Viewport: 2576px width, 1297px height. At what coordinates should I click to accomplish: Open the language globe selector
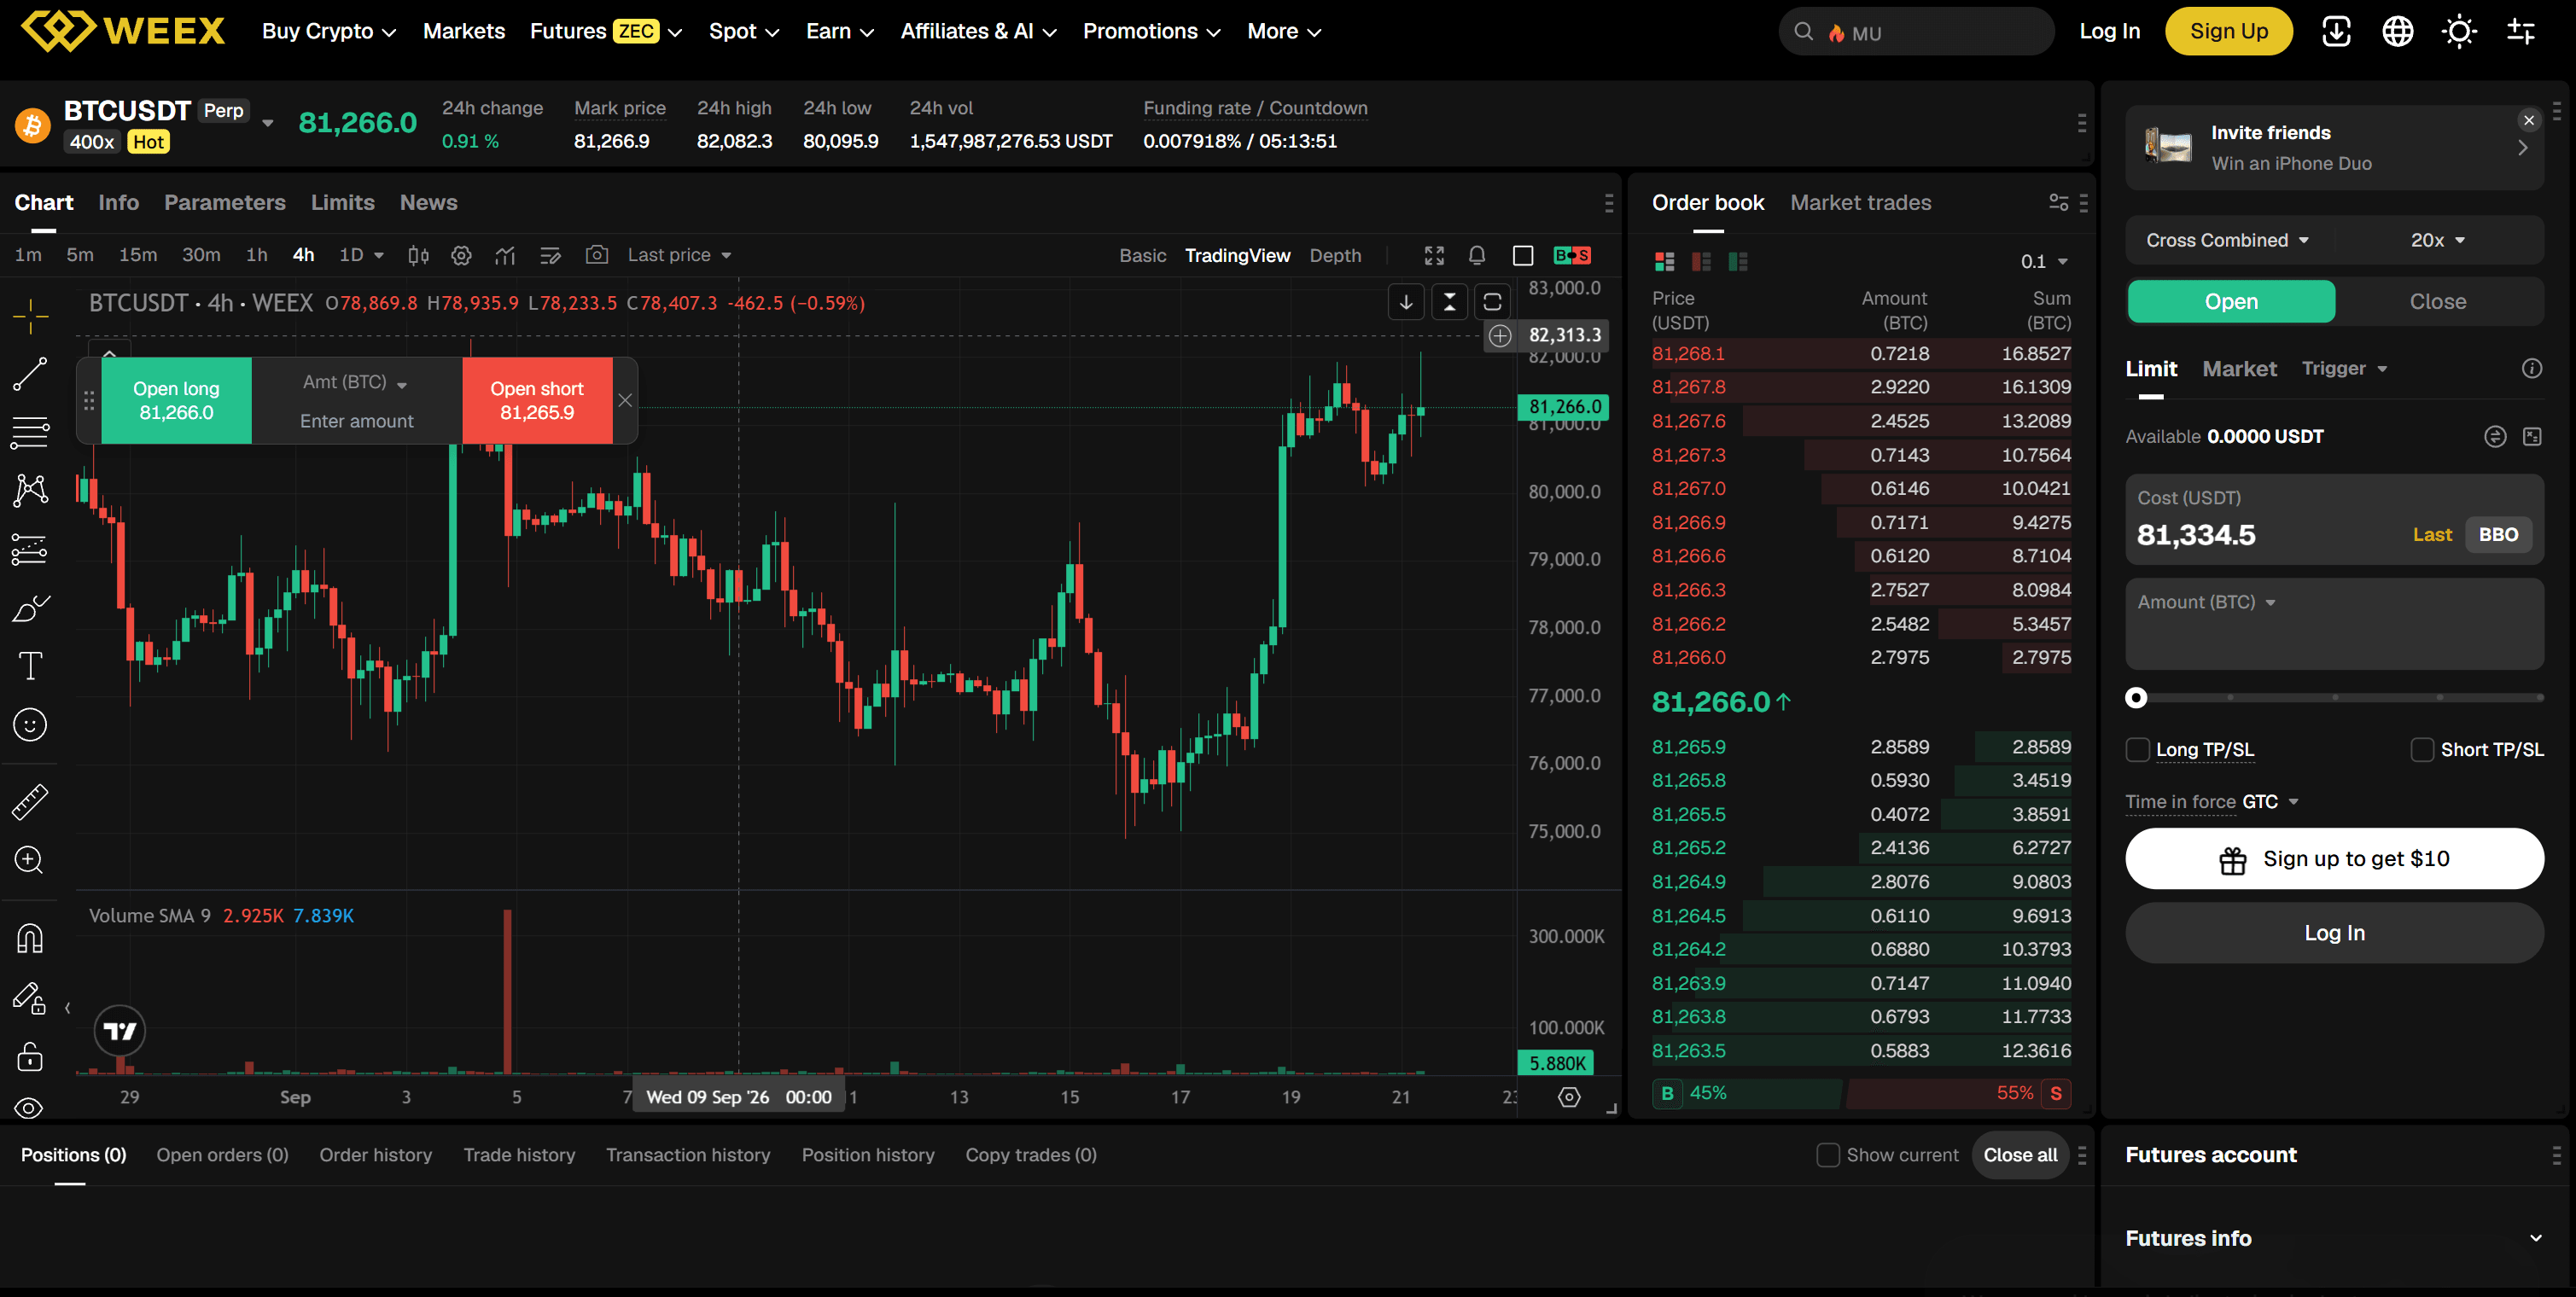click(2397, 32)
